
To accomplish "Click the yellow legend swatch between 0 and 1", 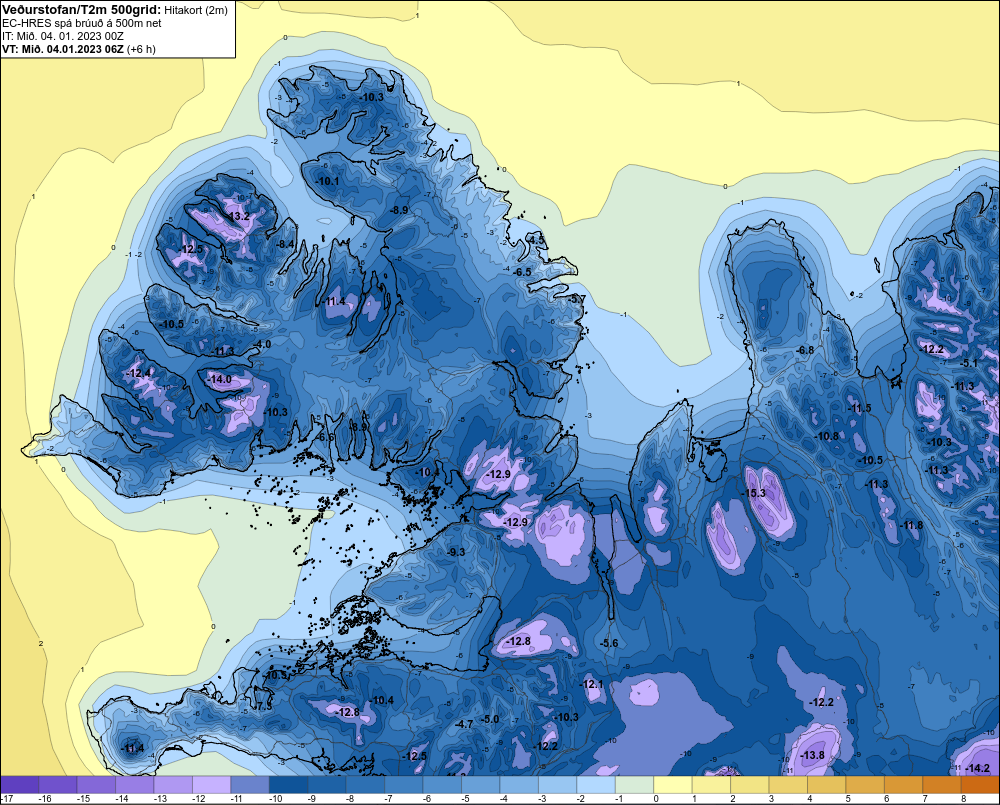I will click(673, 784).
